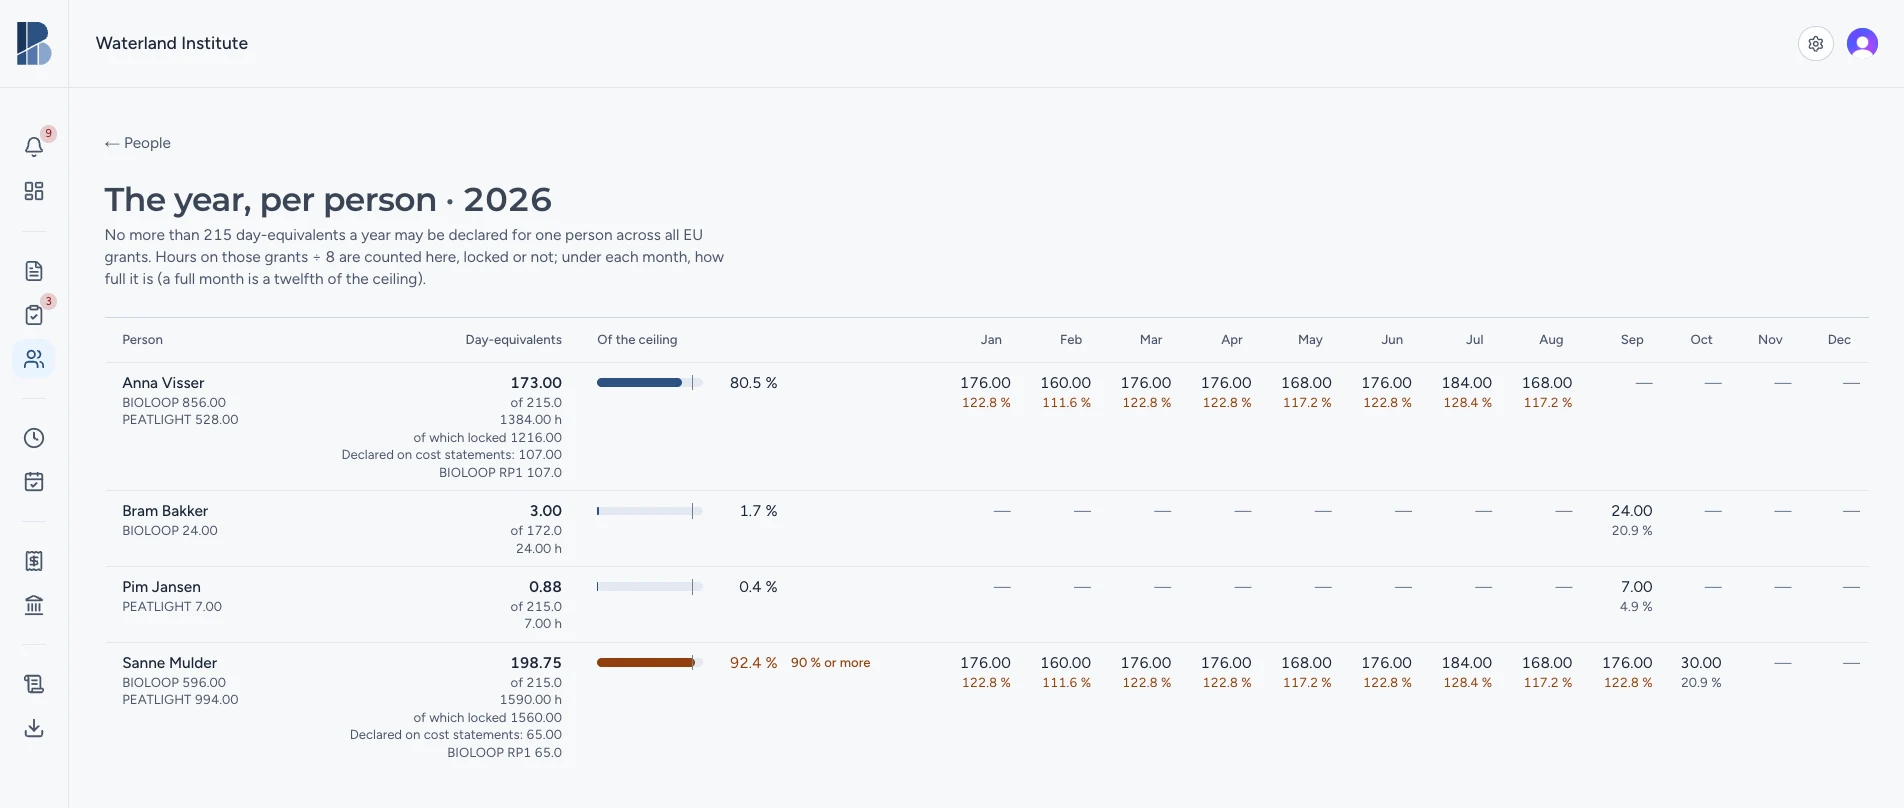Click the Person column header

tap(142, 340)
